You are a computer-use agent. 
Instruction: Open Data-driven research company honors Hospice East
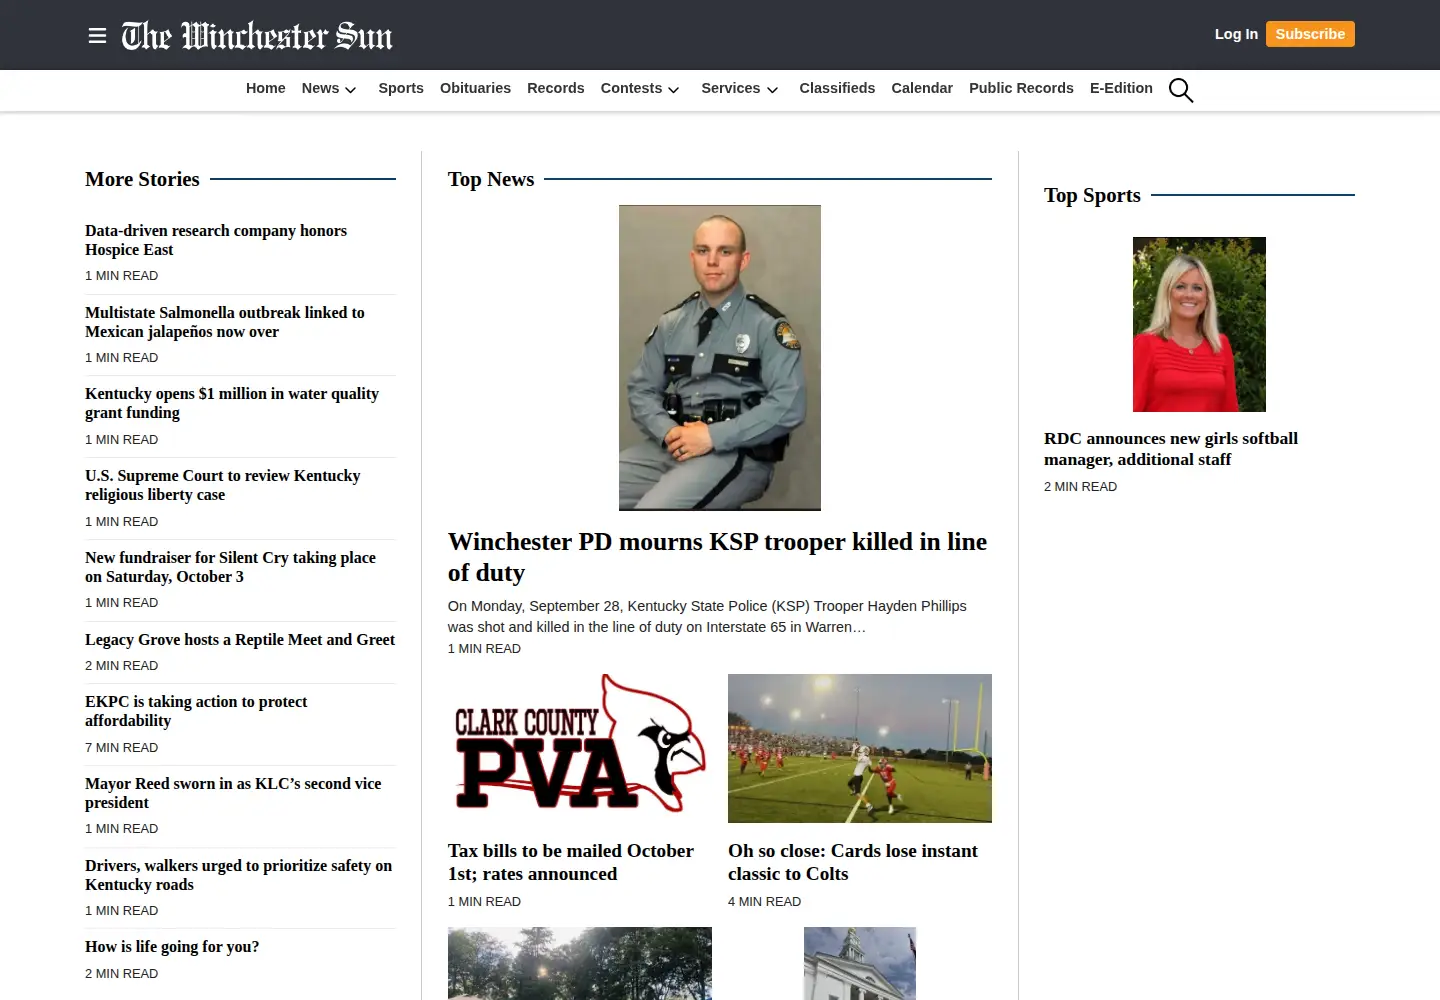coord(216,240)
